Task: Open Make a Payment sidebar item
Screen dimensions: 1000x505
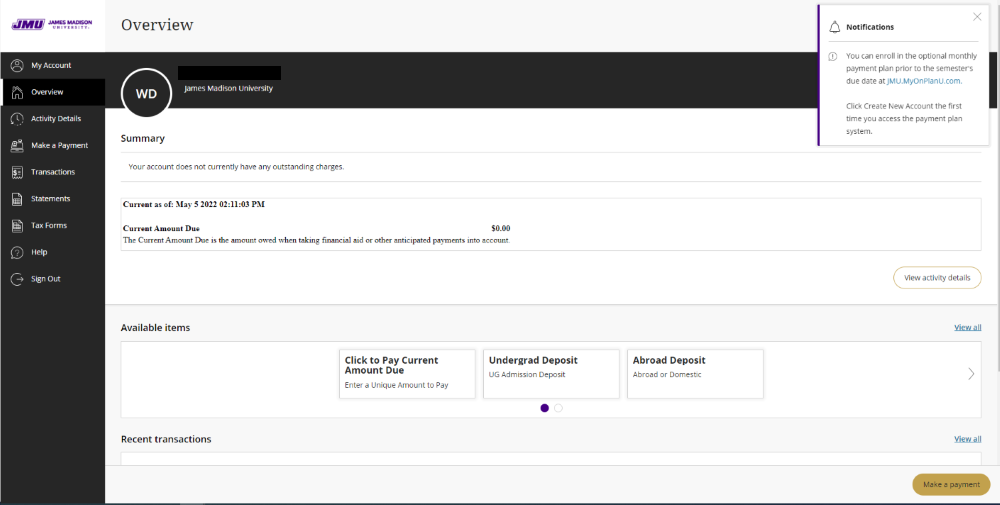Action: tap(52, 145)
